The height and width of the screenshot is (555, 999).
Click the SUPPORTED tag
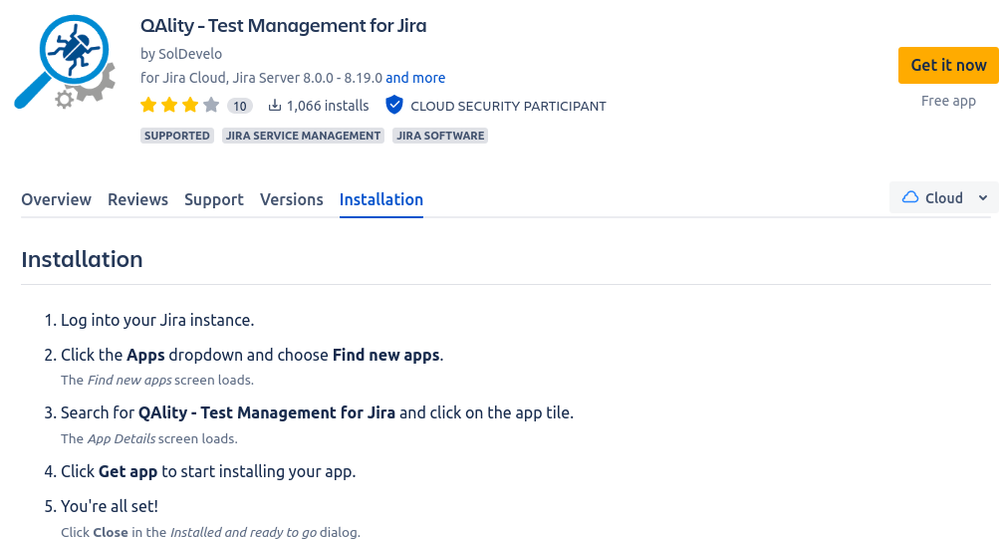pyautogui.click(x=176, y=136)
